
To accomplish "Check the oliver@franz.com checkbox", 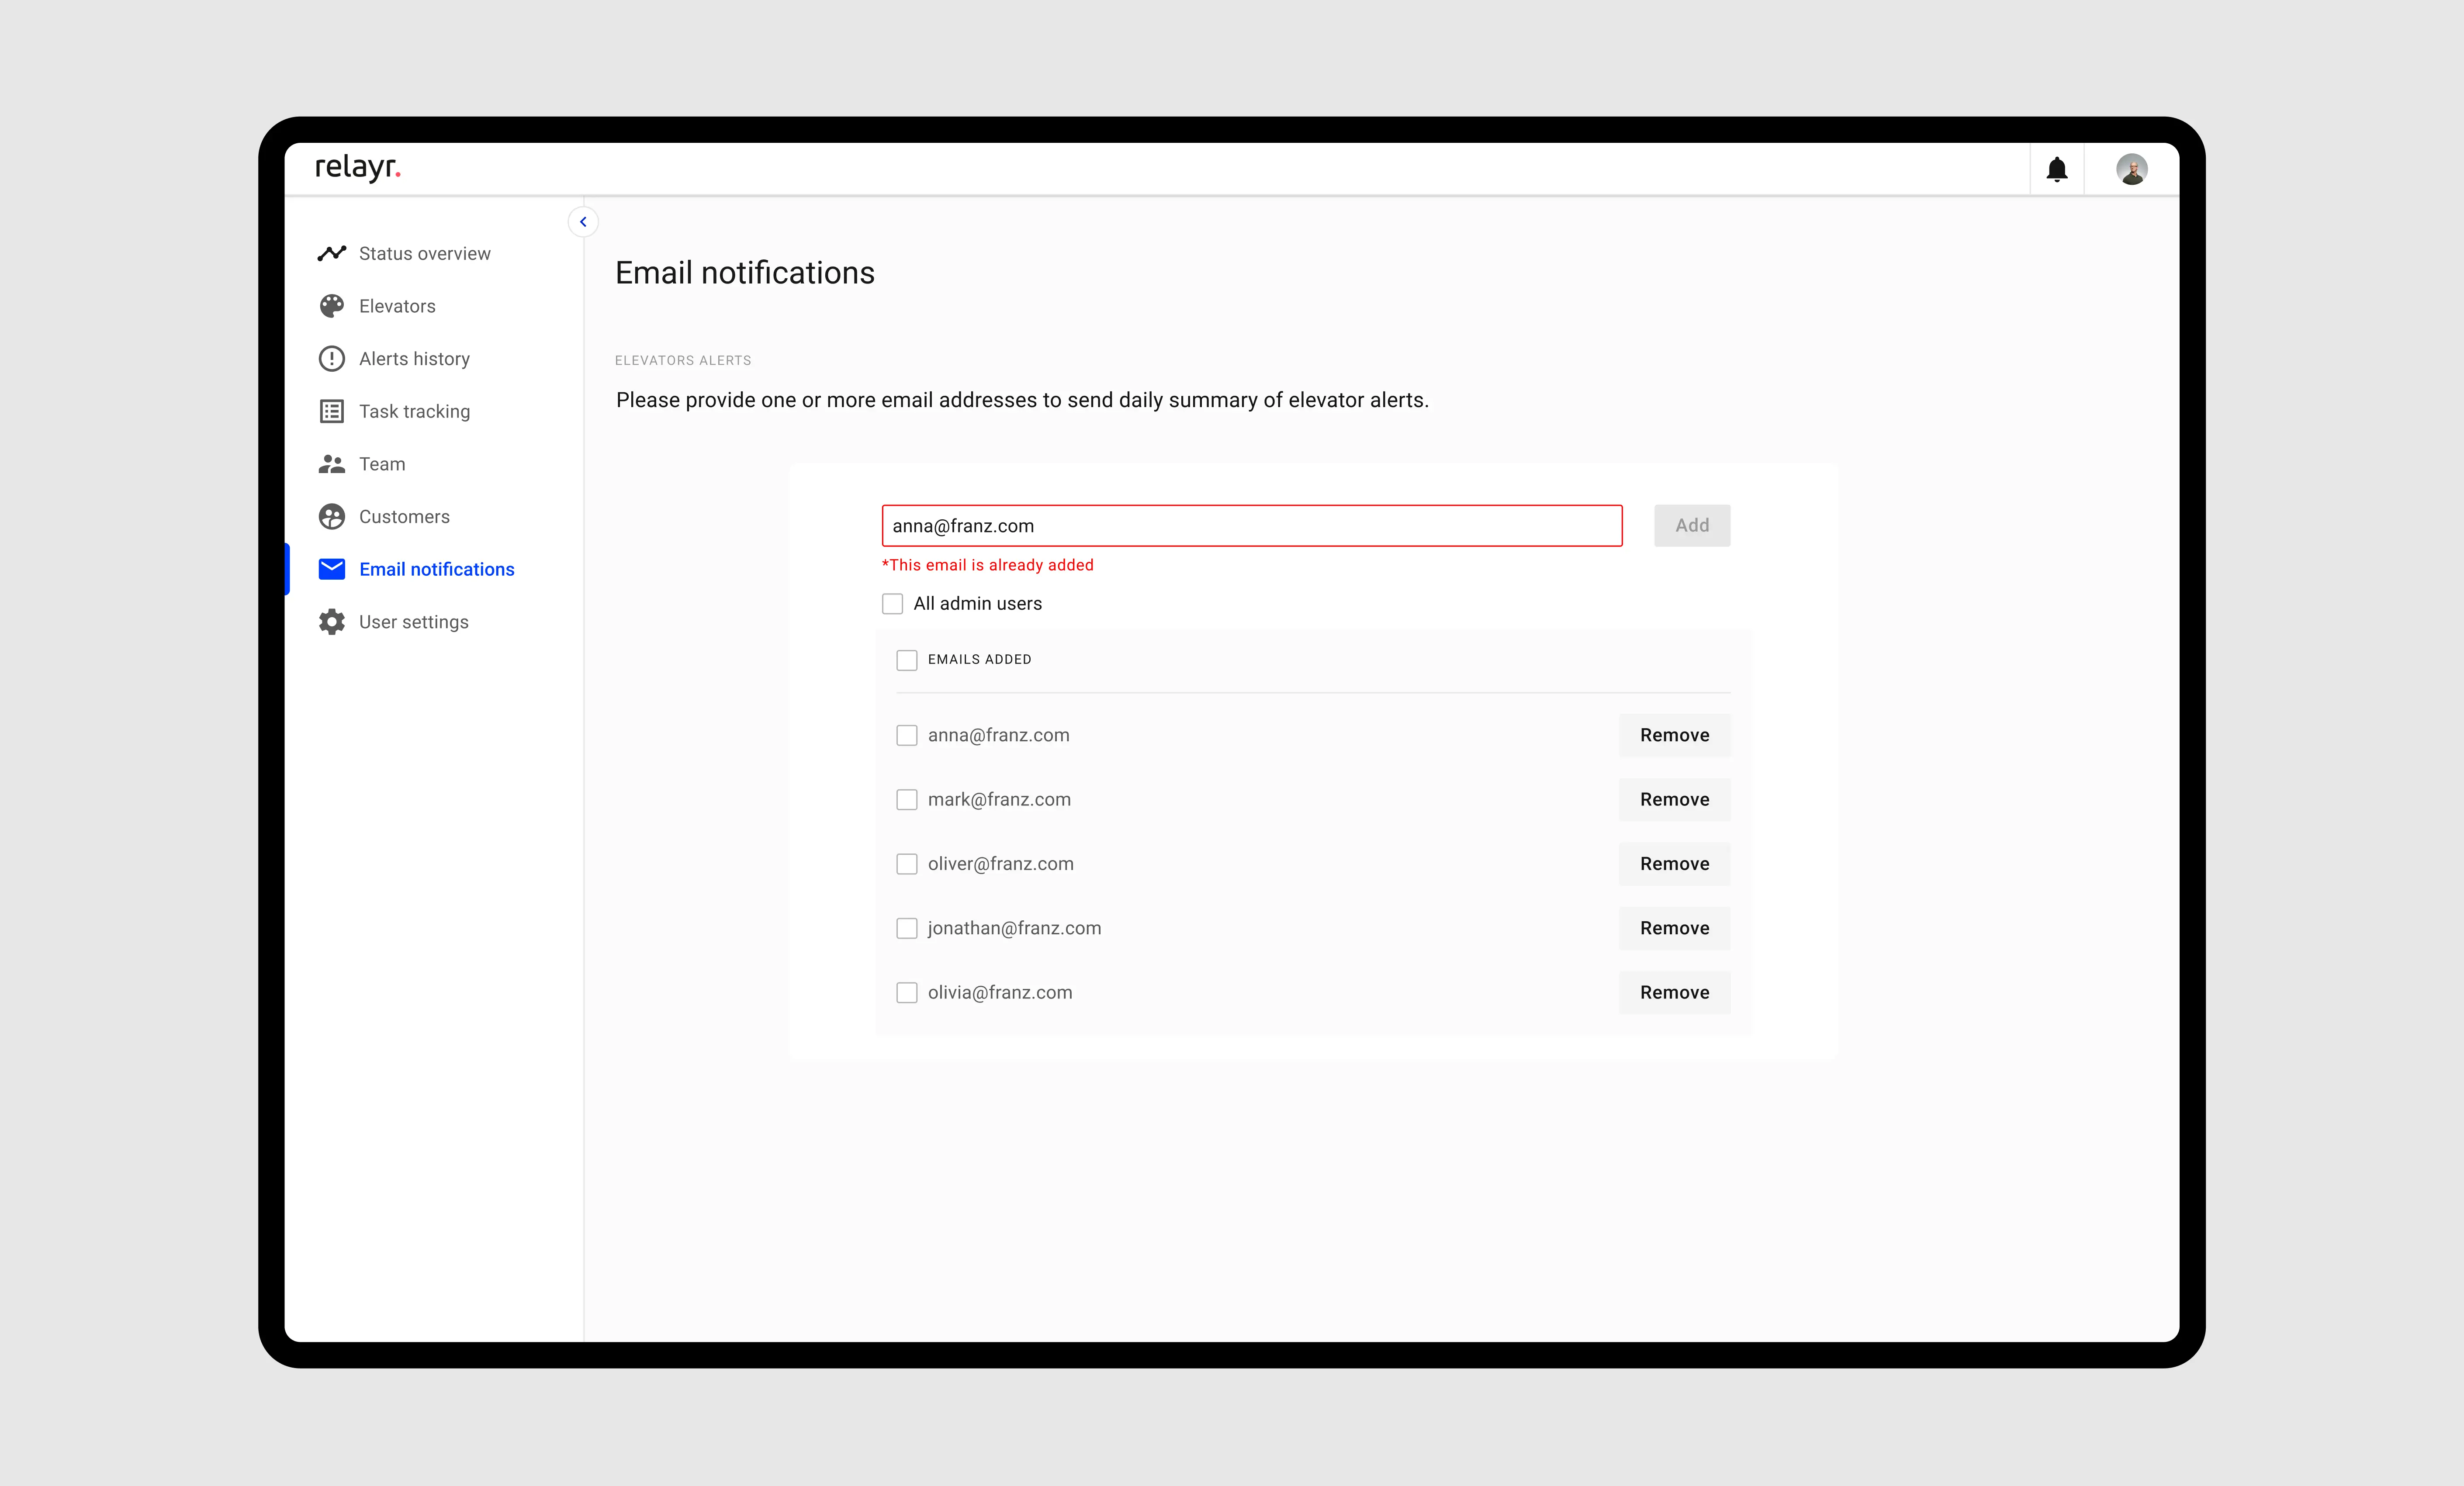I will point(906,864).
